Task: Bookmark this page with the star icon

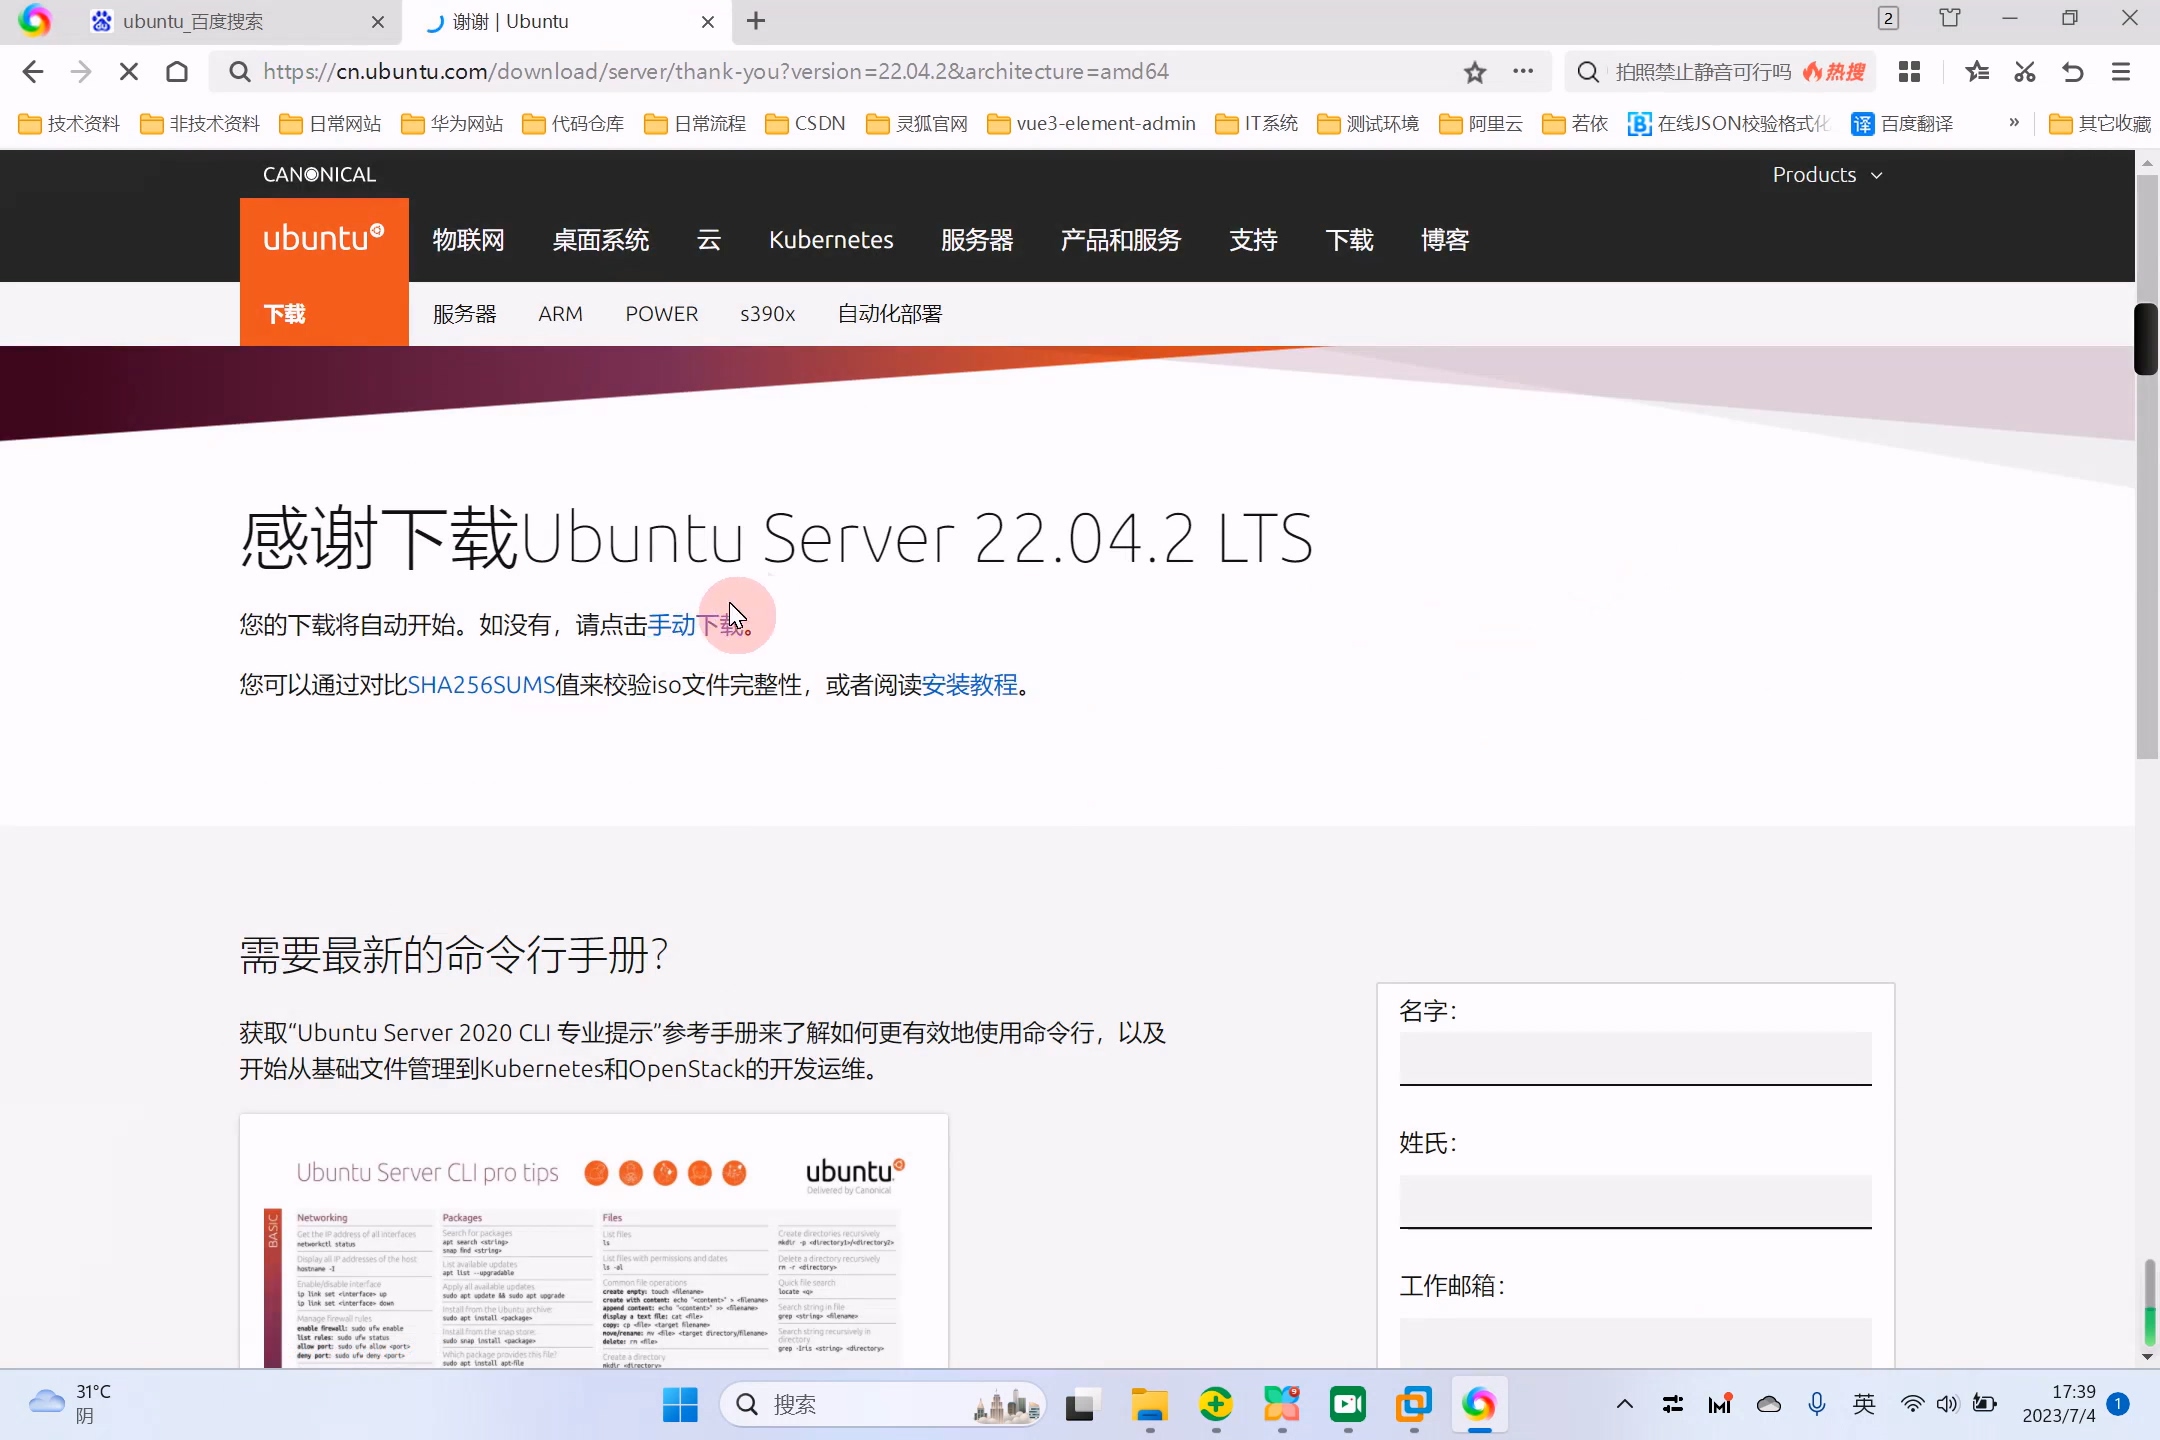Action: (1475, 72)
